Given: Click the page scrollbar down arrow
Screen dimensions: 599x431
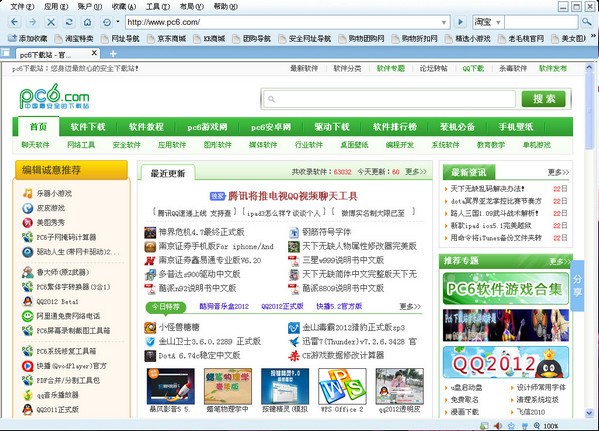Looking at the screenshot, I should pyautogui.click(x=589, y=413).
